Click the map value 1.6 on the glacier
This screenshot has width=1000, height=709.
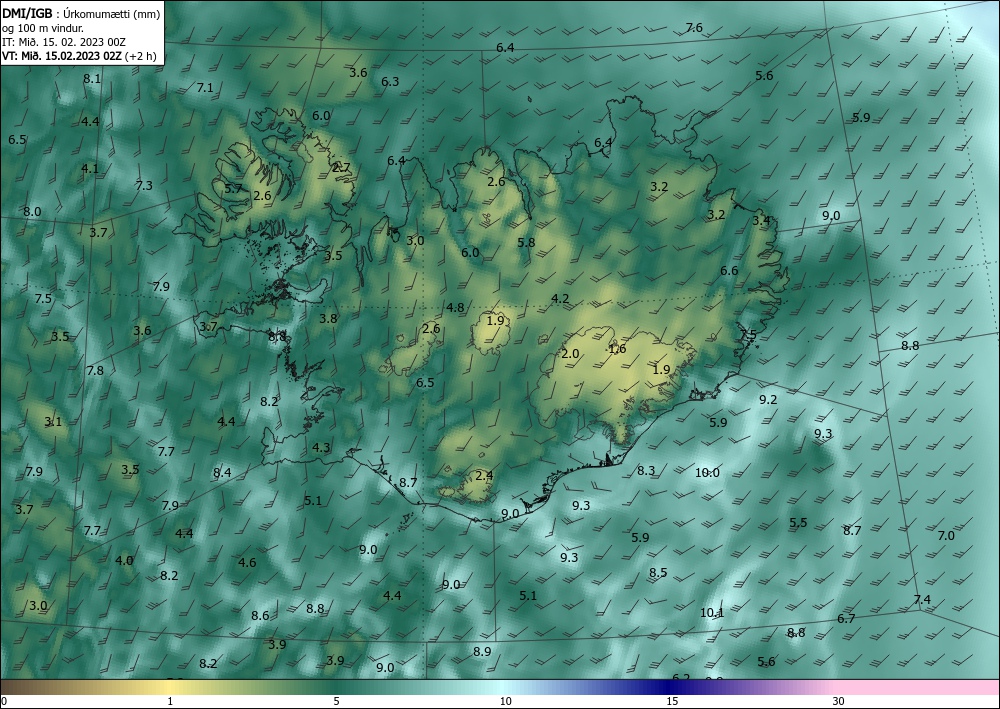click(x=617, y=349)
